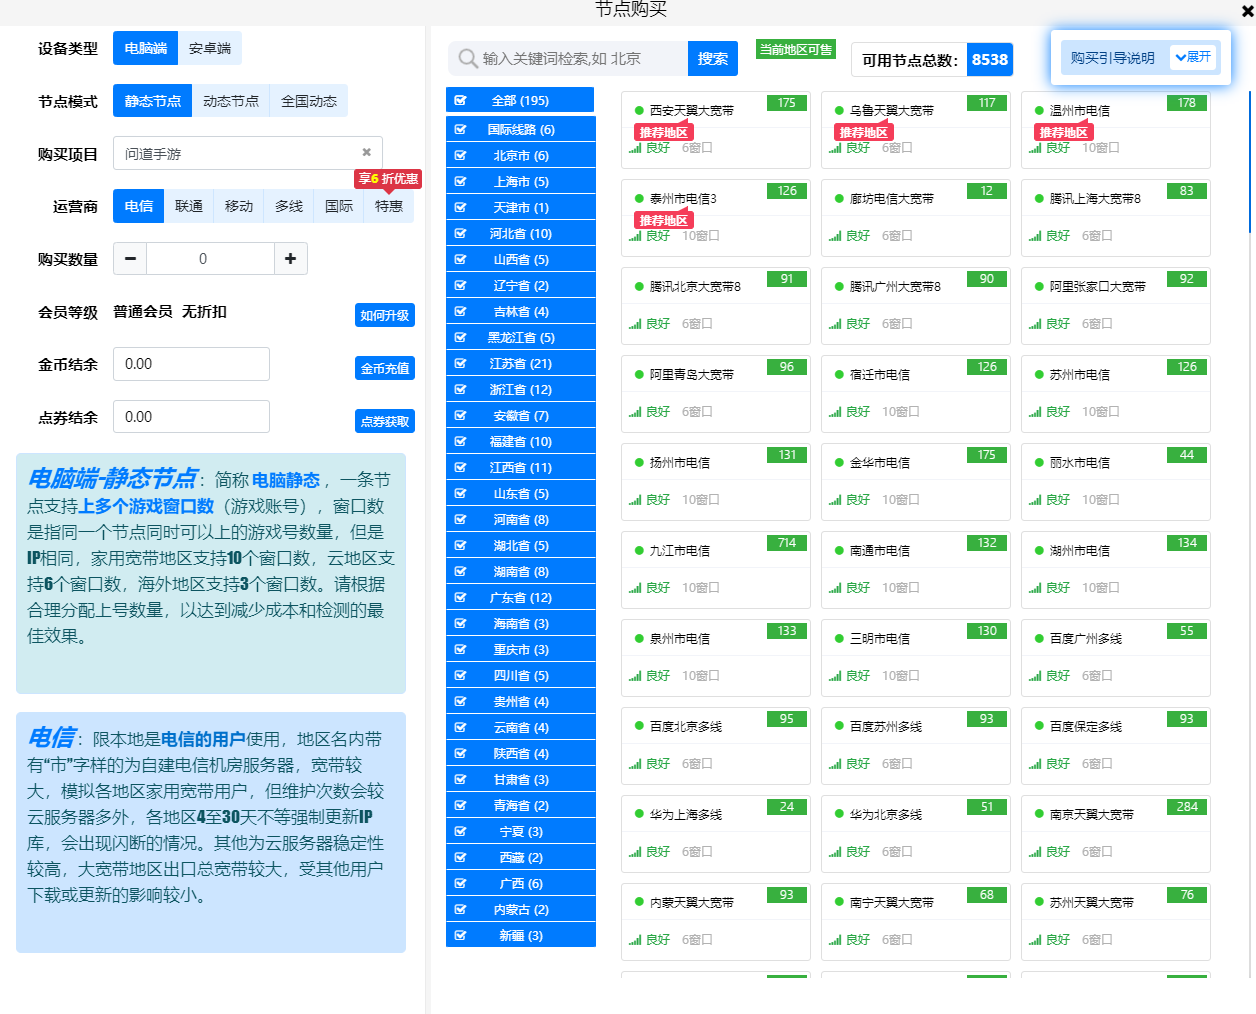
Task: Expand the 购买引导说明 panel with 展开
Action: [x=1193, y=57]
